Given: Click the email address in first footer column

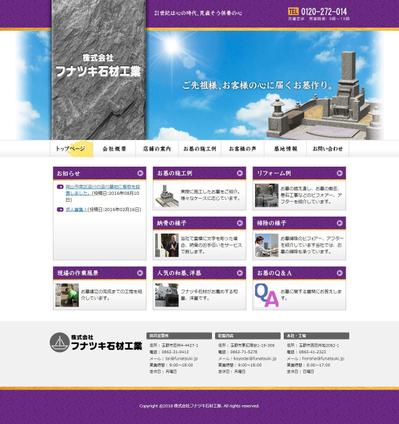Looking at the screenshot, I should pos(182,358).
